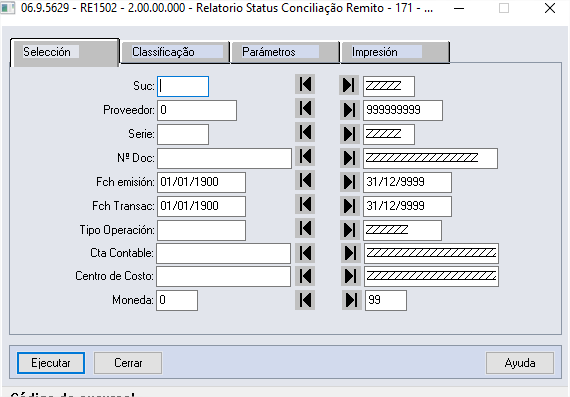Click the Nº Doc start input field
The height and width of the screenshot is (397, 570).
[x=224, y=159]
